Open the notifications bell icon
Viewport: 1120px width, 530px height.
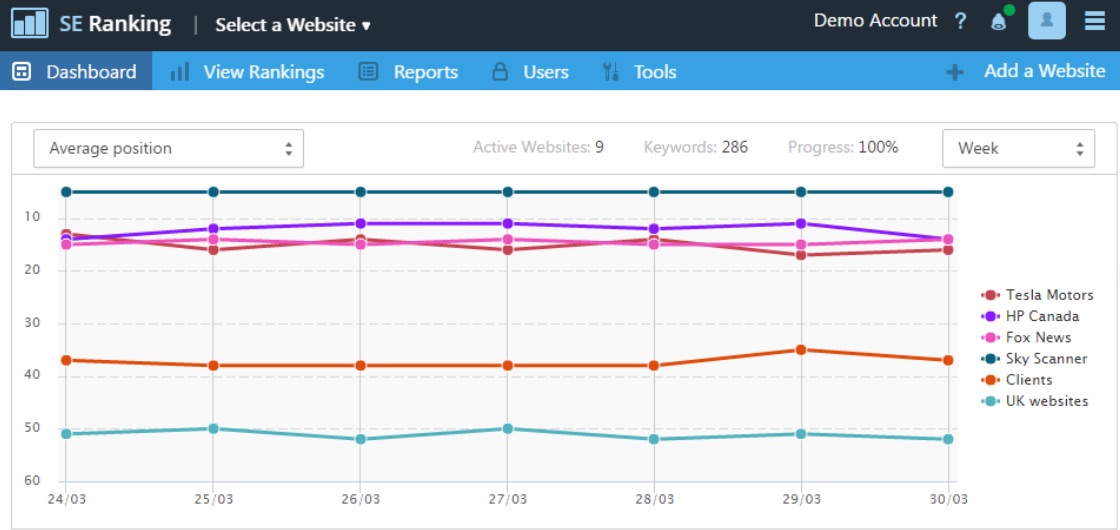(x=998, y=22)
